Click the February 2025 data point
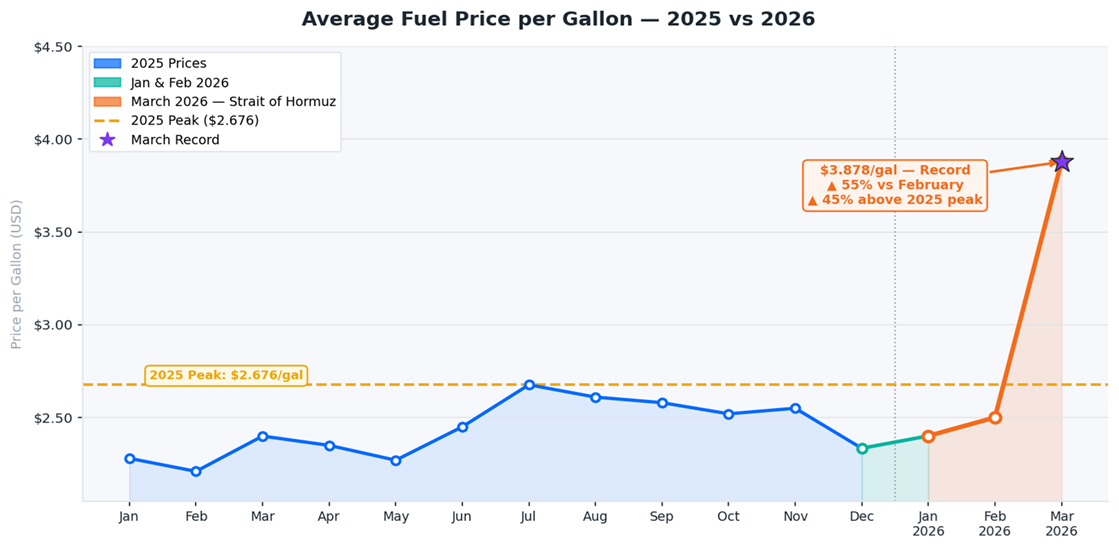The width and height of the screenshot is (1119, 549). coord(196,471)
